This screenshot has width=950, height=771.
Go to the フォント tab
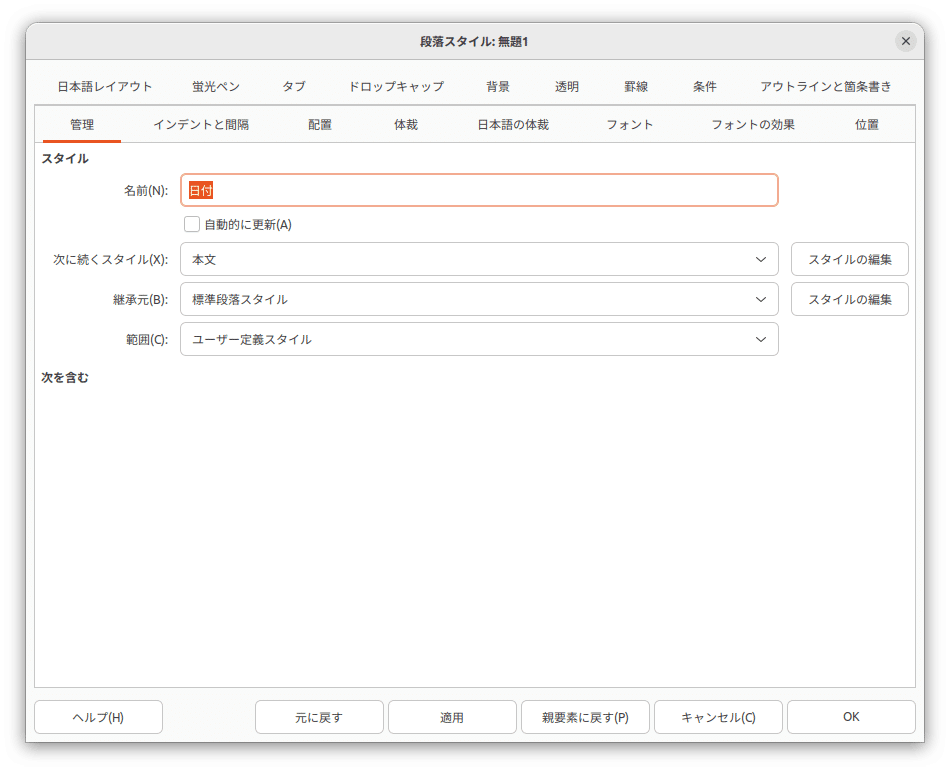[x=630, y=125]
